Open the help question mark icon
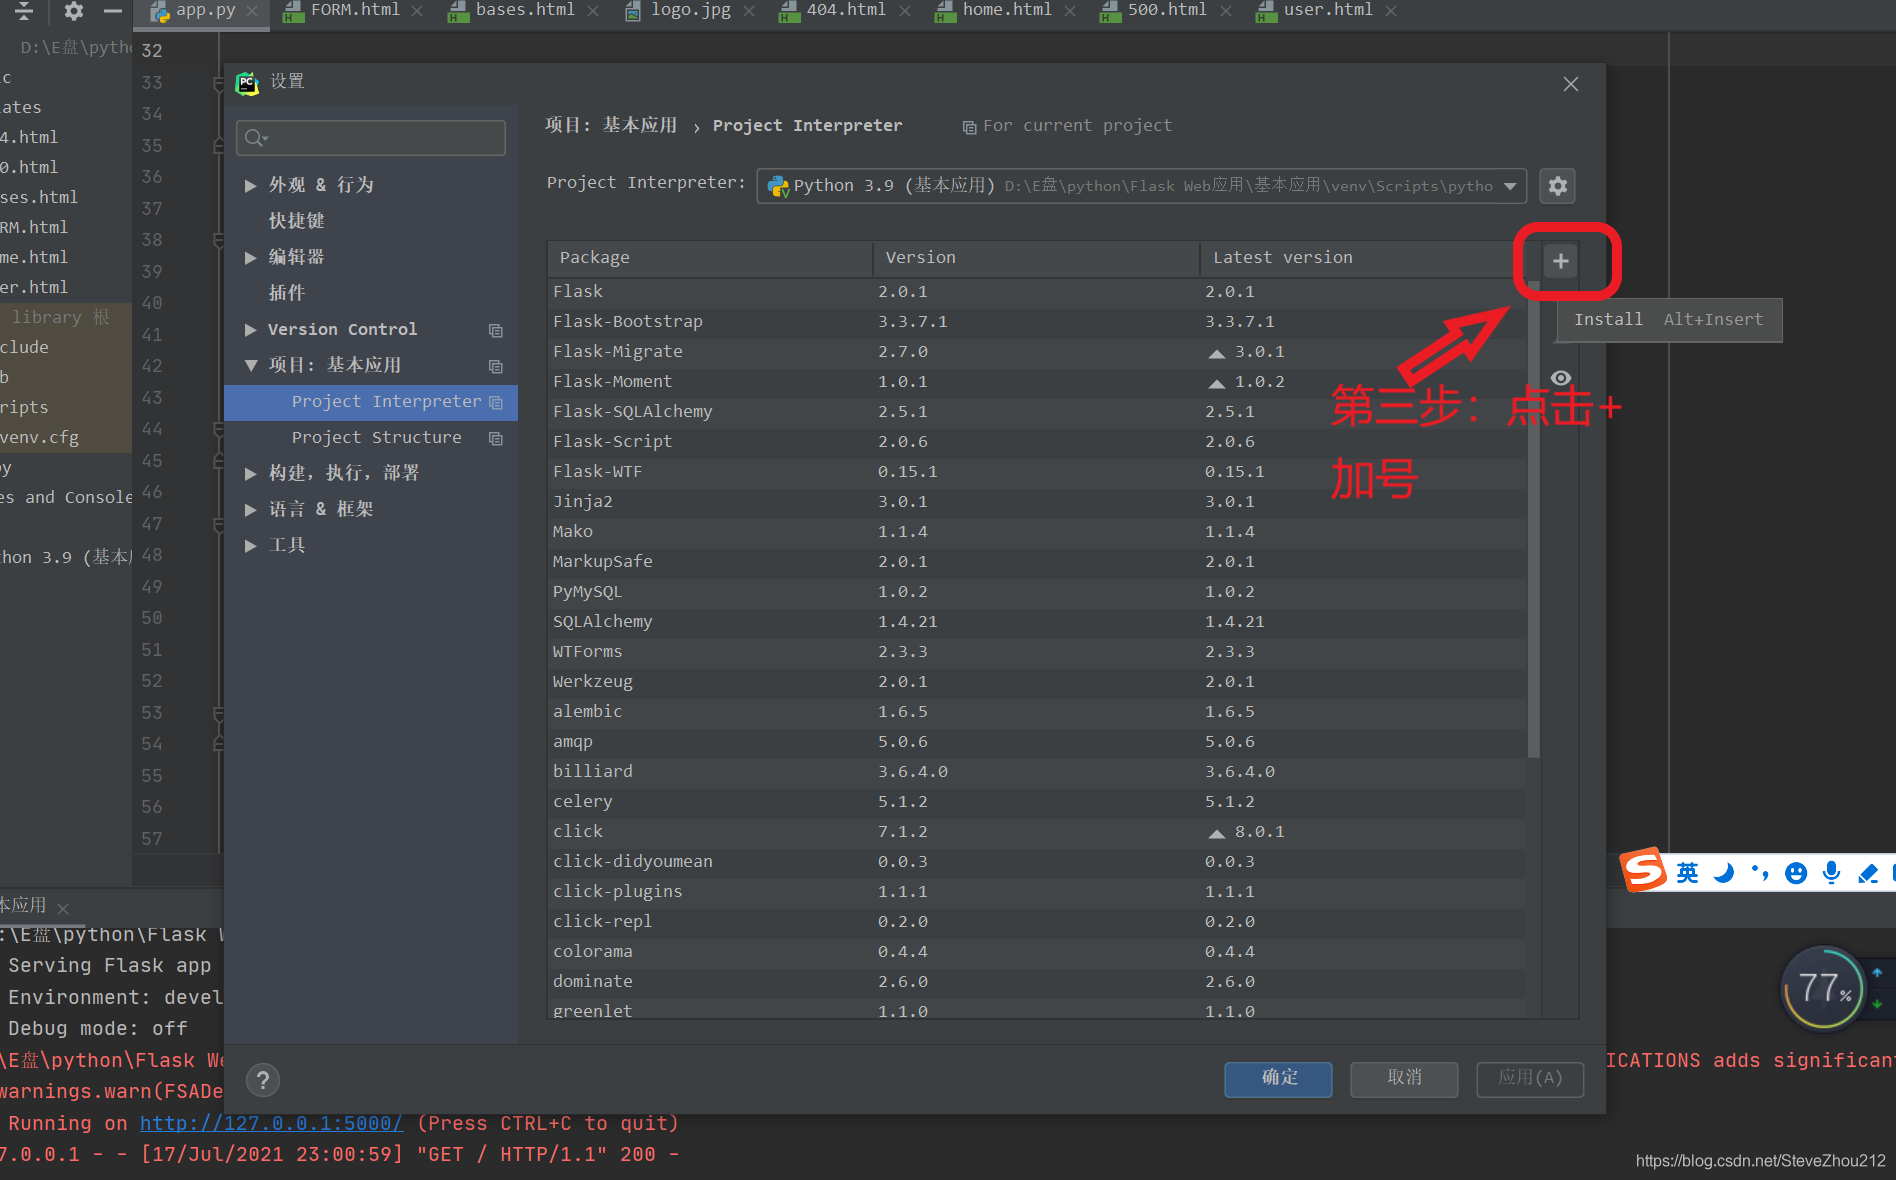The height and width of the screenshot is (1180, 1896). point(263,1080)
